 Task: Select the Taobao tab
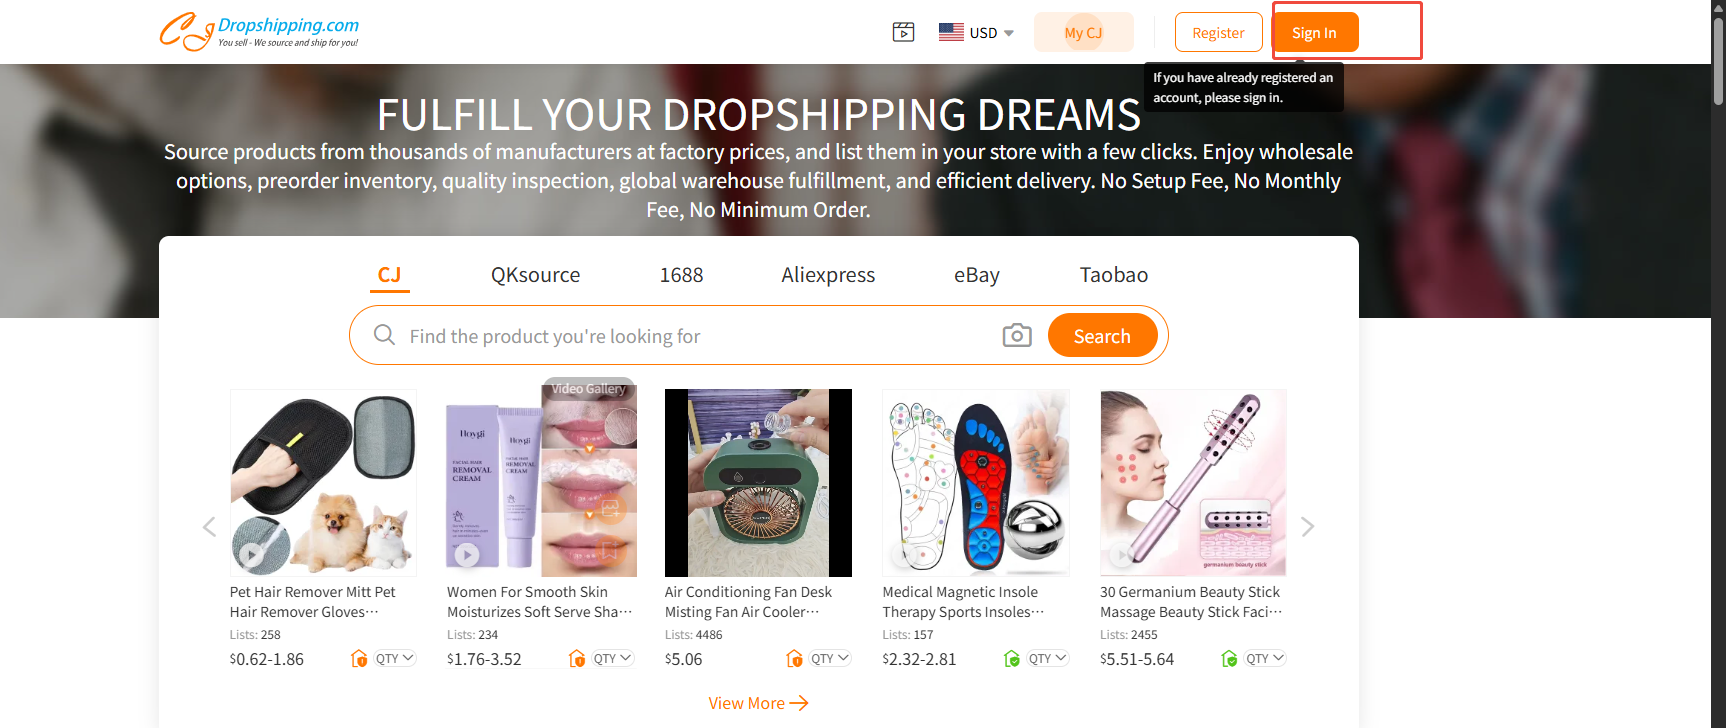pos(1114,275)
